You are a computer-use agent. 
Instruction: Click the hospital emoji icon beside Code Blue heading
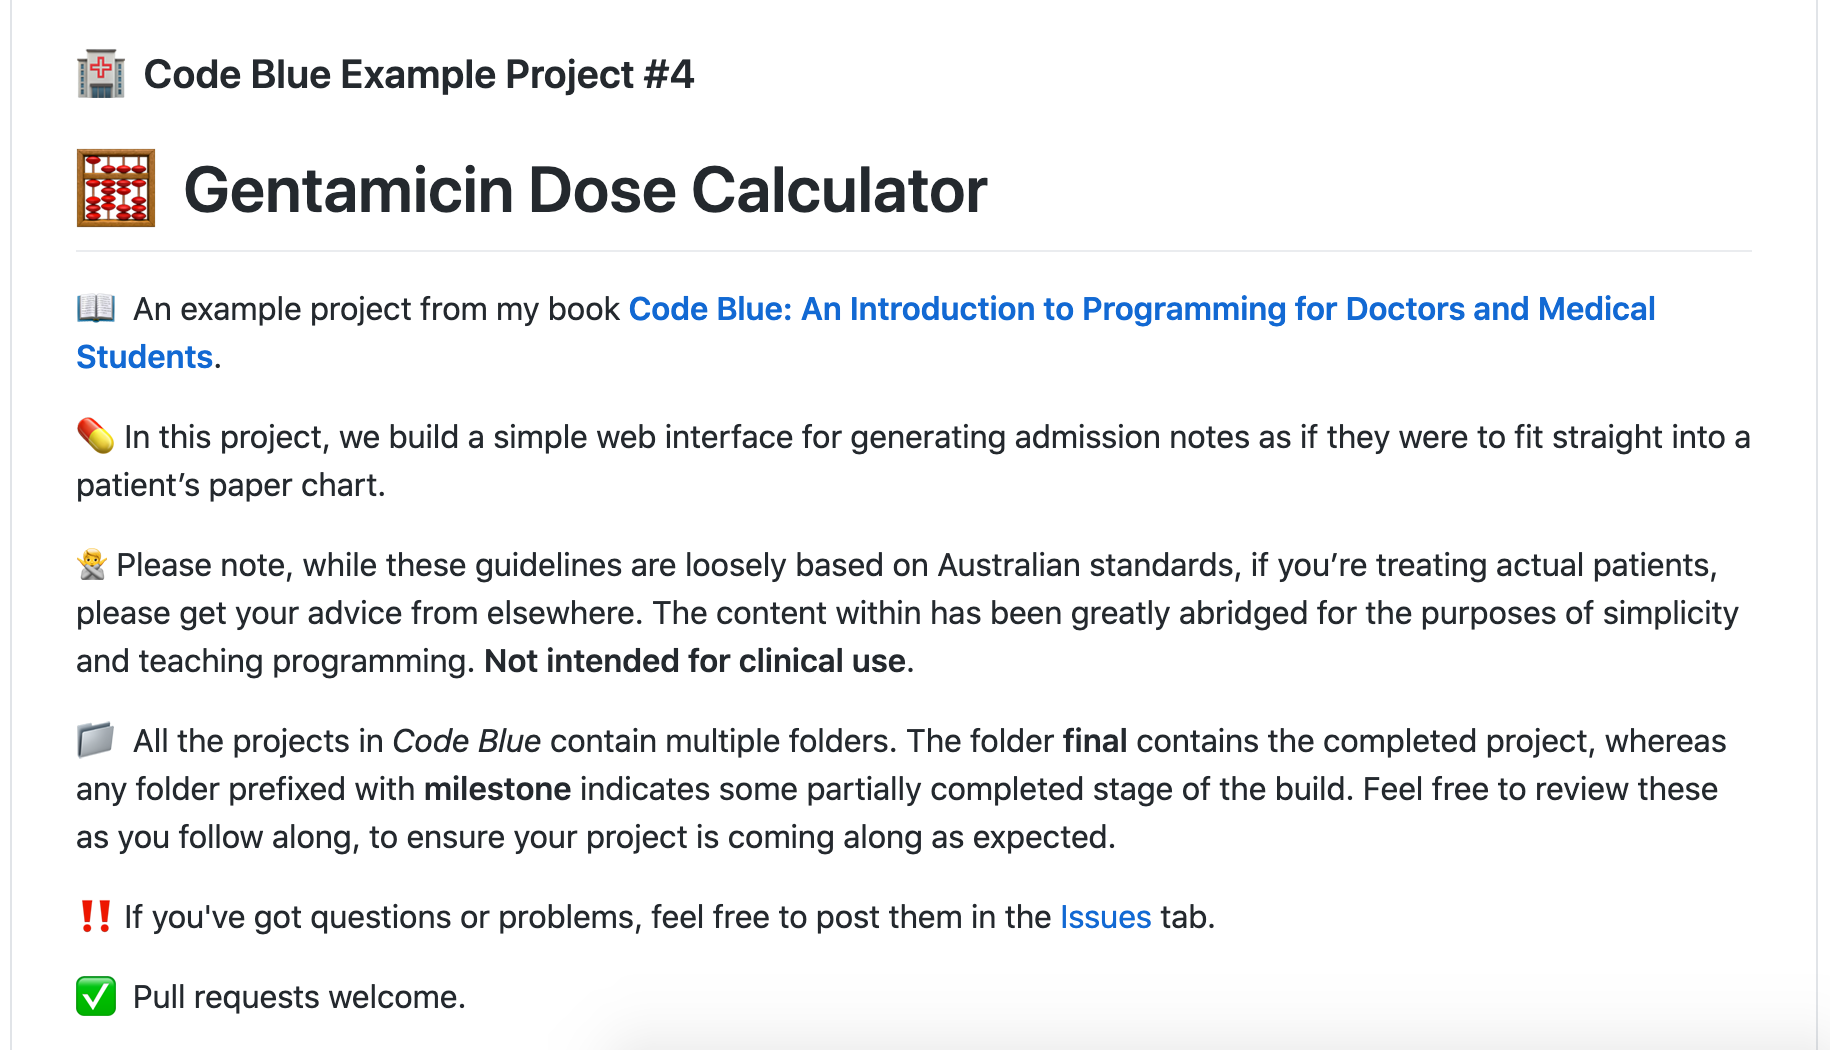[x=101, y=74]
